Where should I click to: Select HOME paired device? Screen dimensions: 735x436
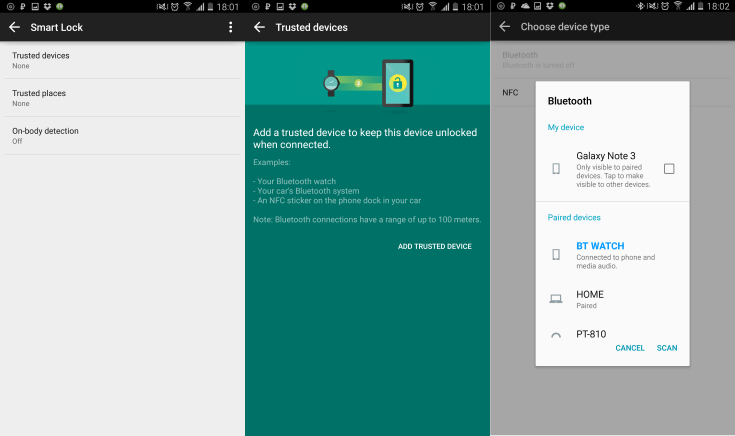tap(612, 299)
